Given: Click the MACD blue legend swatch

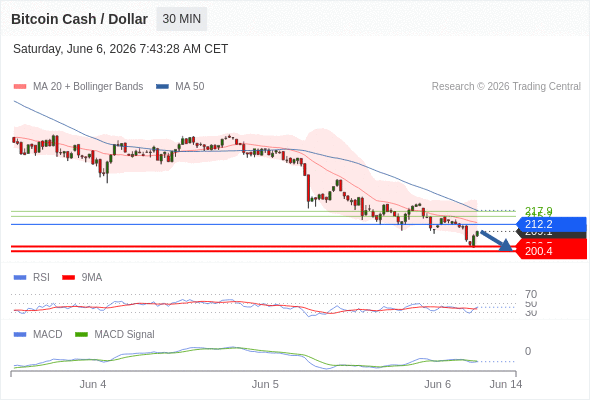Looking at the screenshot, I should tap(20, 335).
